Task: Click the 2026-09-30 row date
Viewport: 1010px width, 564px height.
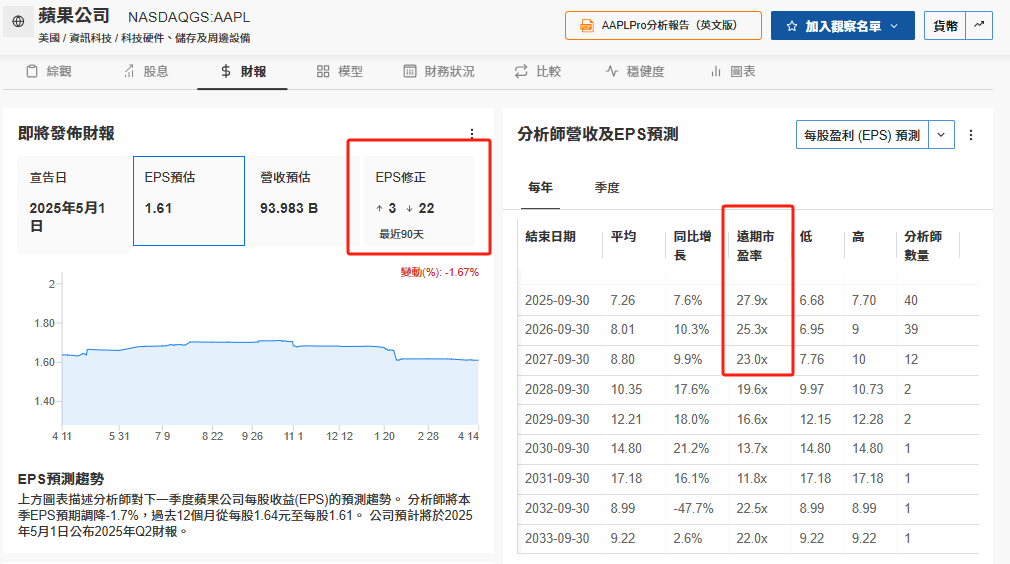Action: [557, 330]
